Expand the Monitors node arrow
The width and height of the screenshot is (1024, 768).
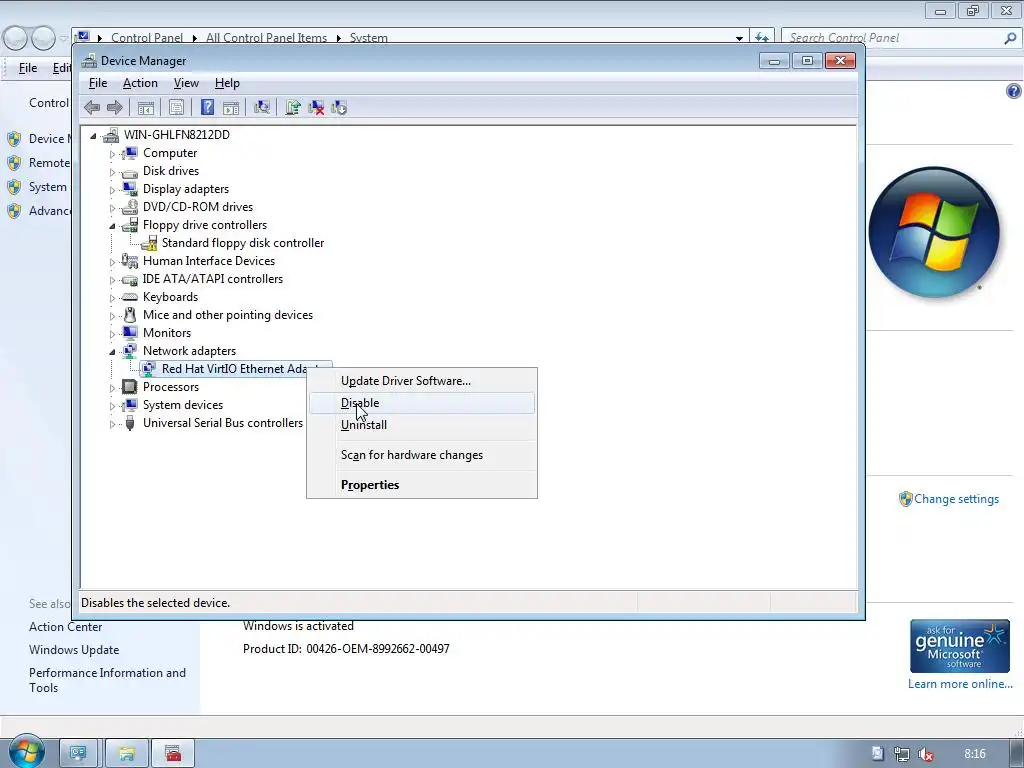coord(112,334)
